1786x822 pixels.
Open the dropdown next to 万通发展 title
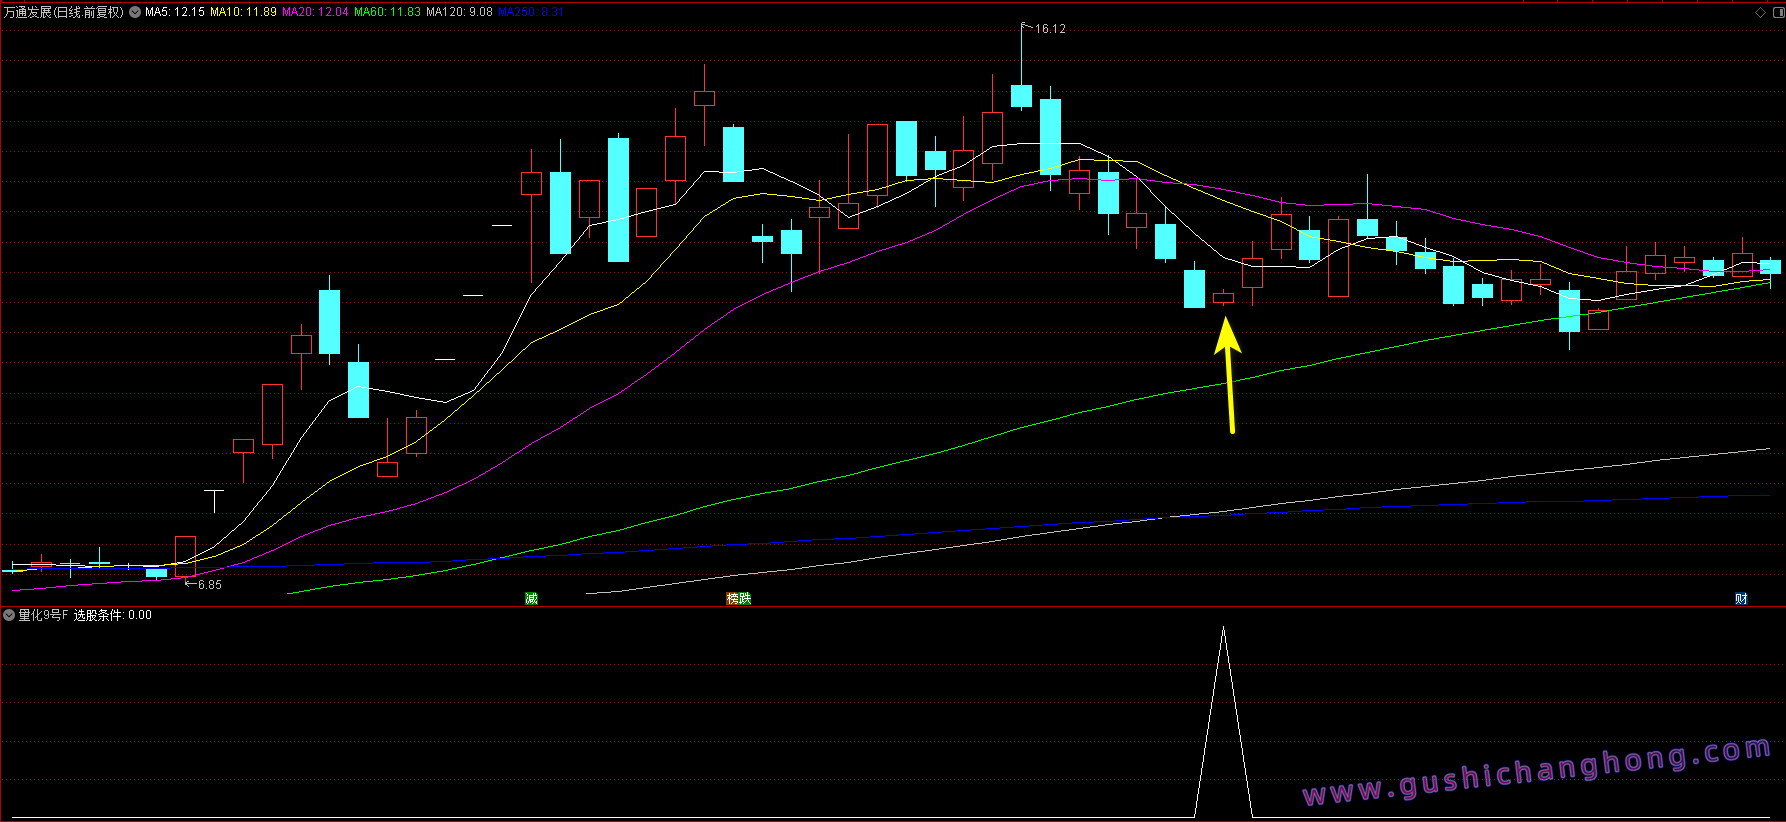click(135, 12)
